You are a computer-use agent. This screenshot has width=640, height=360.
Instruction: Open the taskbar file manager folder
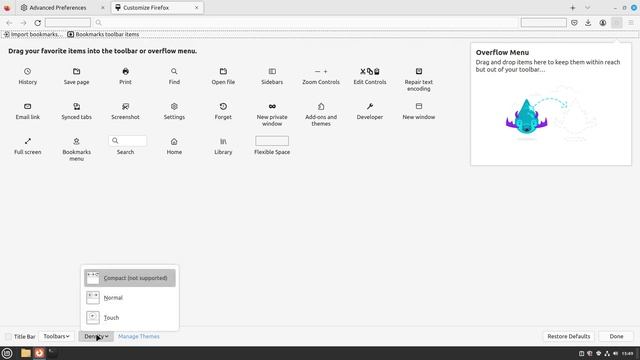click(x=26, y=353)
